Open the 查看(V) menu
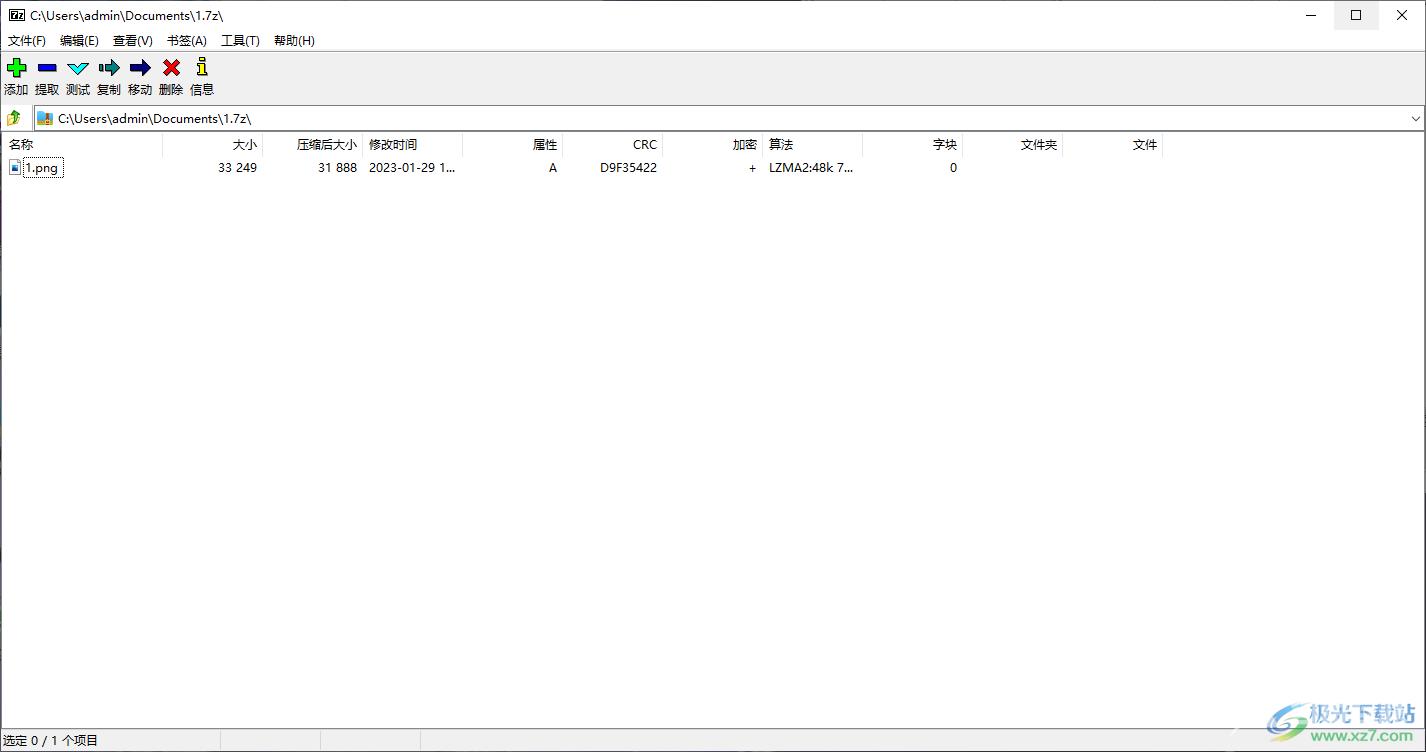The width and height of the screenshot is (1426, 752). (x=132, y=41)
